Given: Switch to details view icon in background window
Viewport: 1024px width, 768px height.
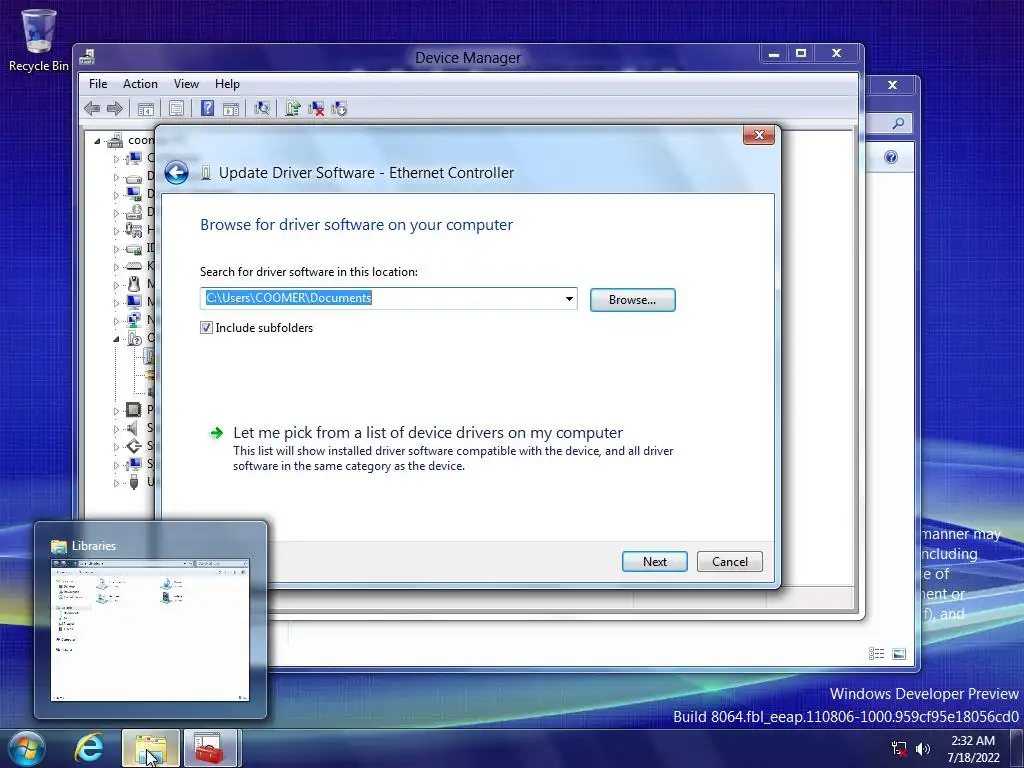Looking at the screenshot, I should point(876,654).
